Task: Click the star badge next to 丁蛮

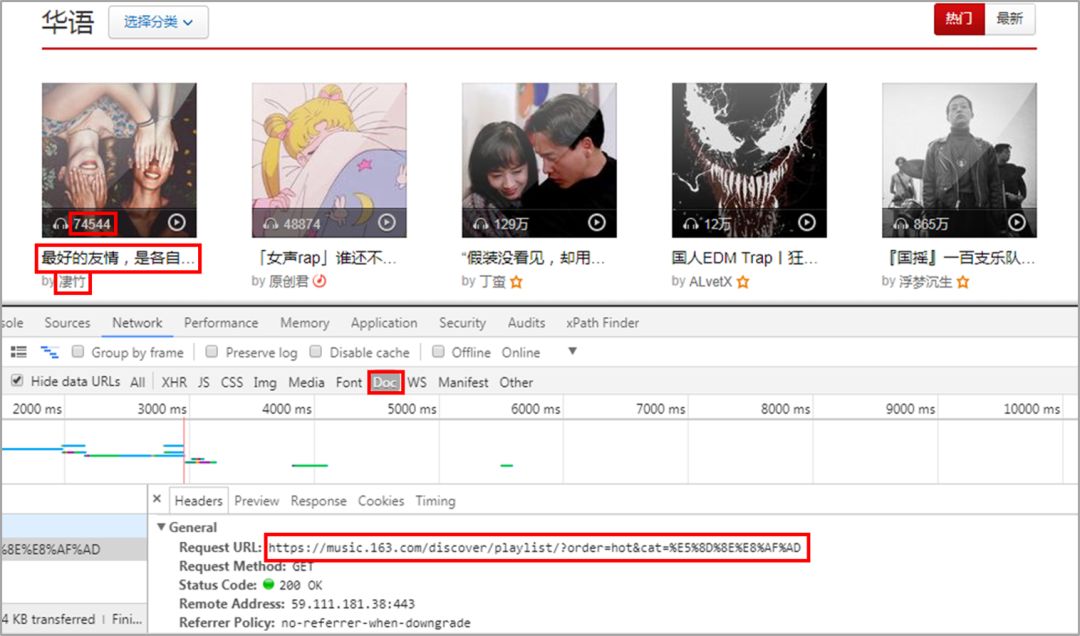Action: pos(517,282)
